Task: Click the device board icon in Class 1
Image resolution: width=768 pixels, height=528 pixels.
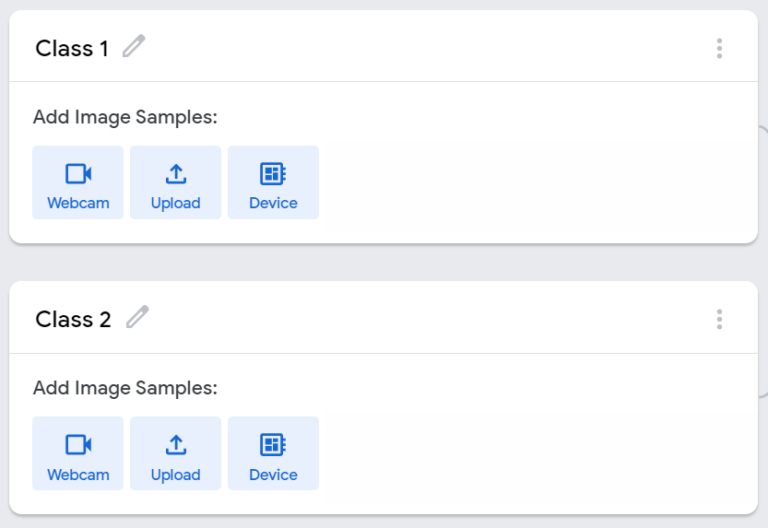Action: point(273,174)
